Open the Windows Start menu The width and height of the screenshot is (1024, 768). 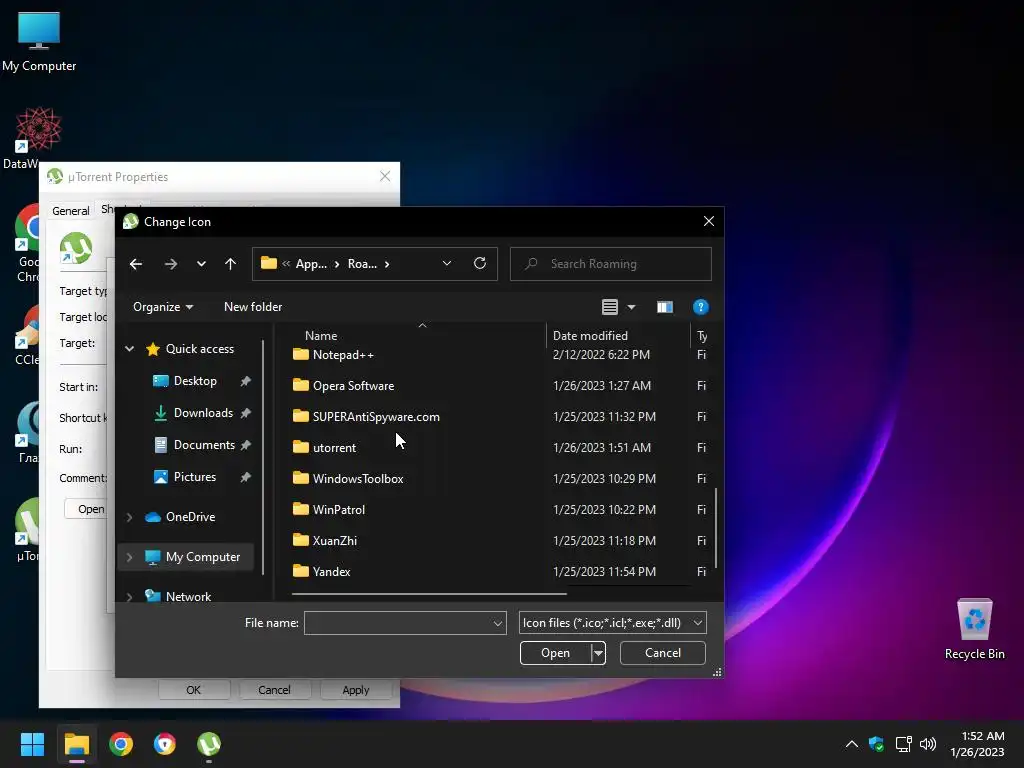[32, 744]
